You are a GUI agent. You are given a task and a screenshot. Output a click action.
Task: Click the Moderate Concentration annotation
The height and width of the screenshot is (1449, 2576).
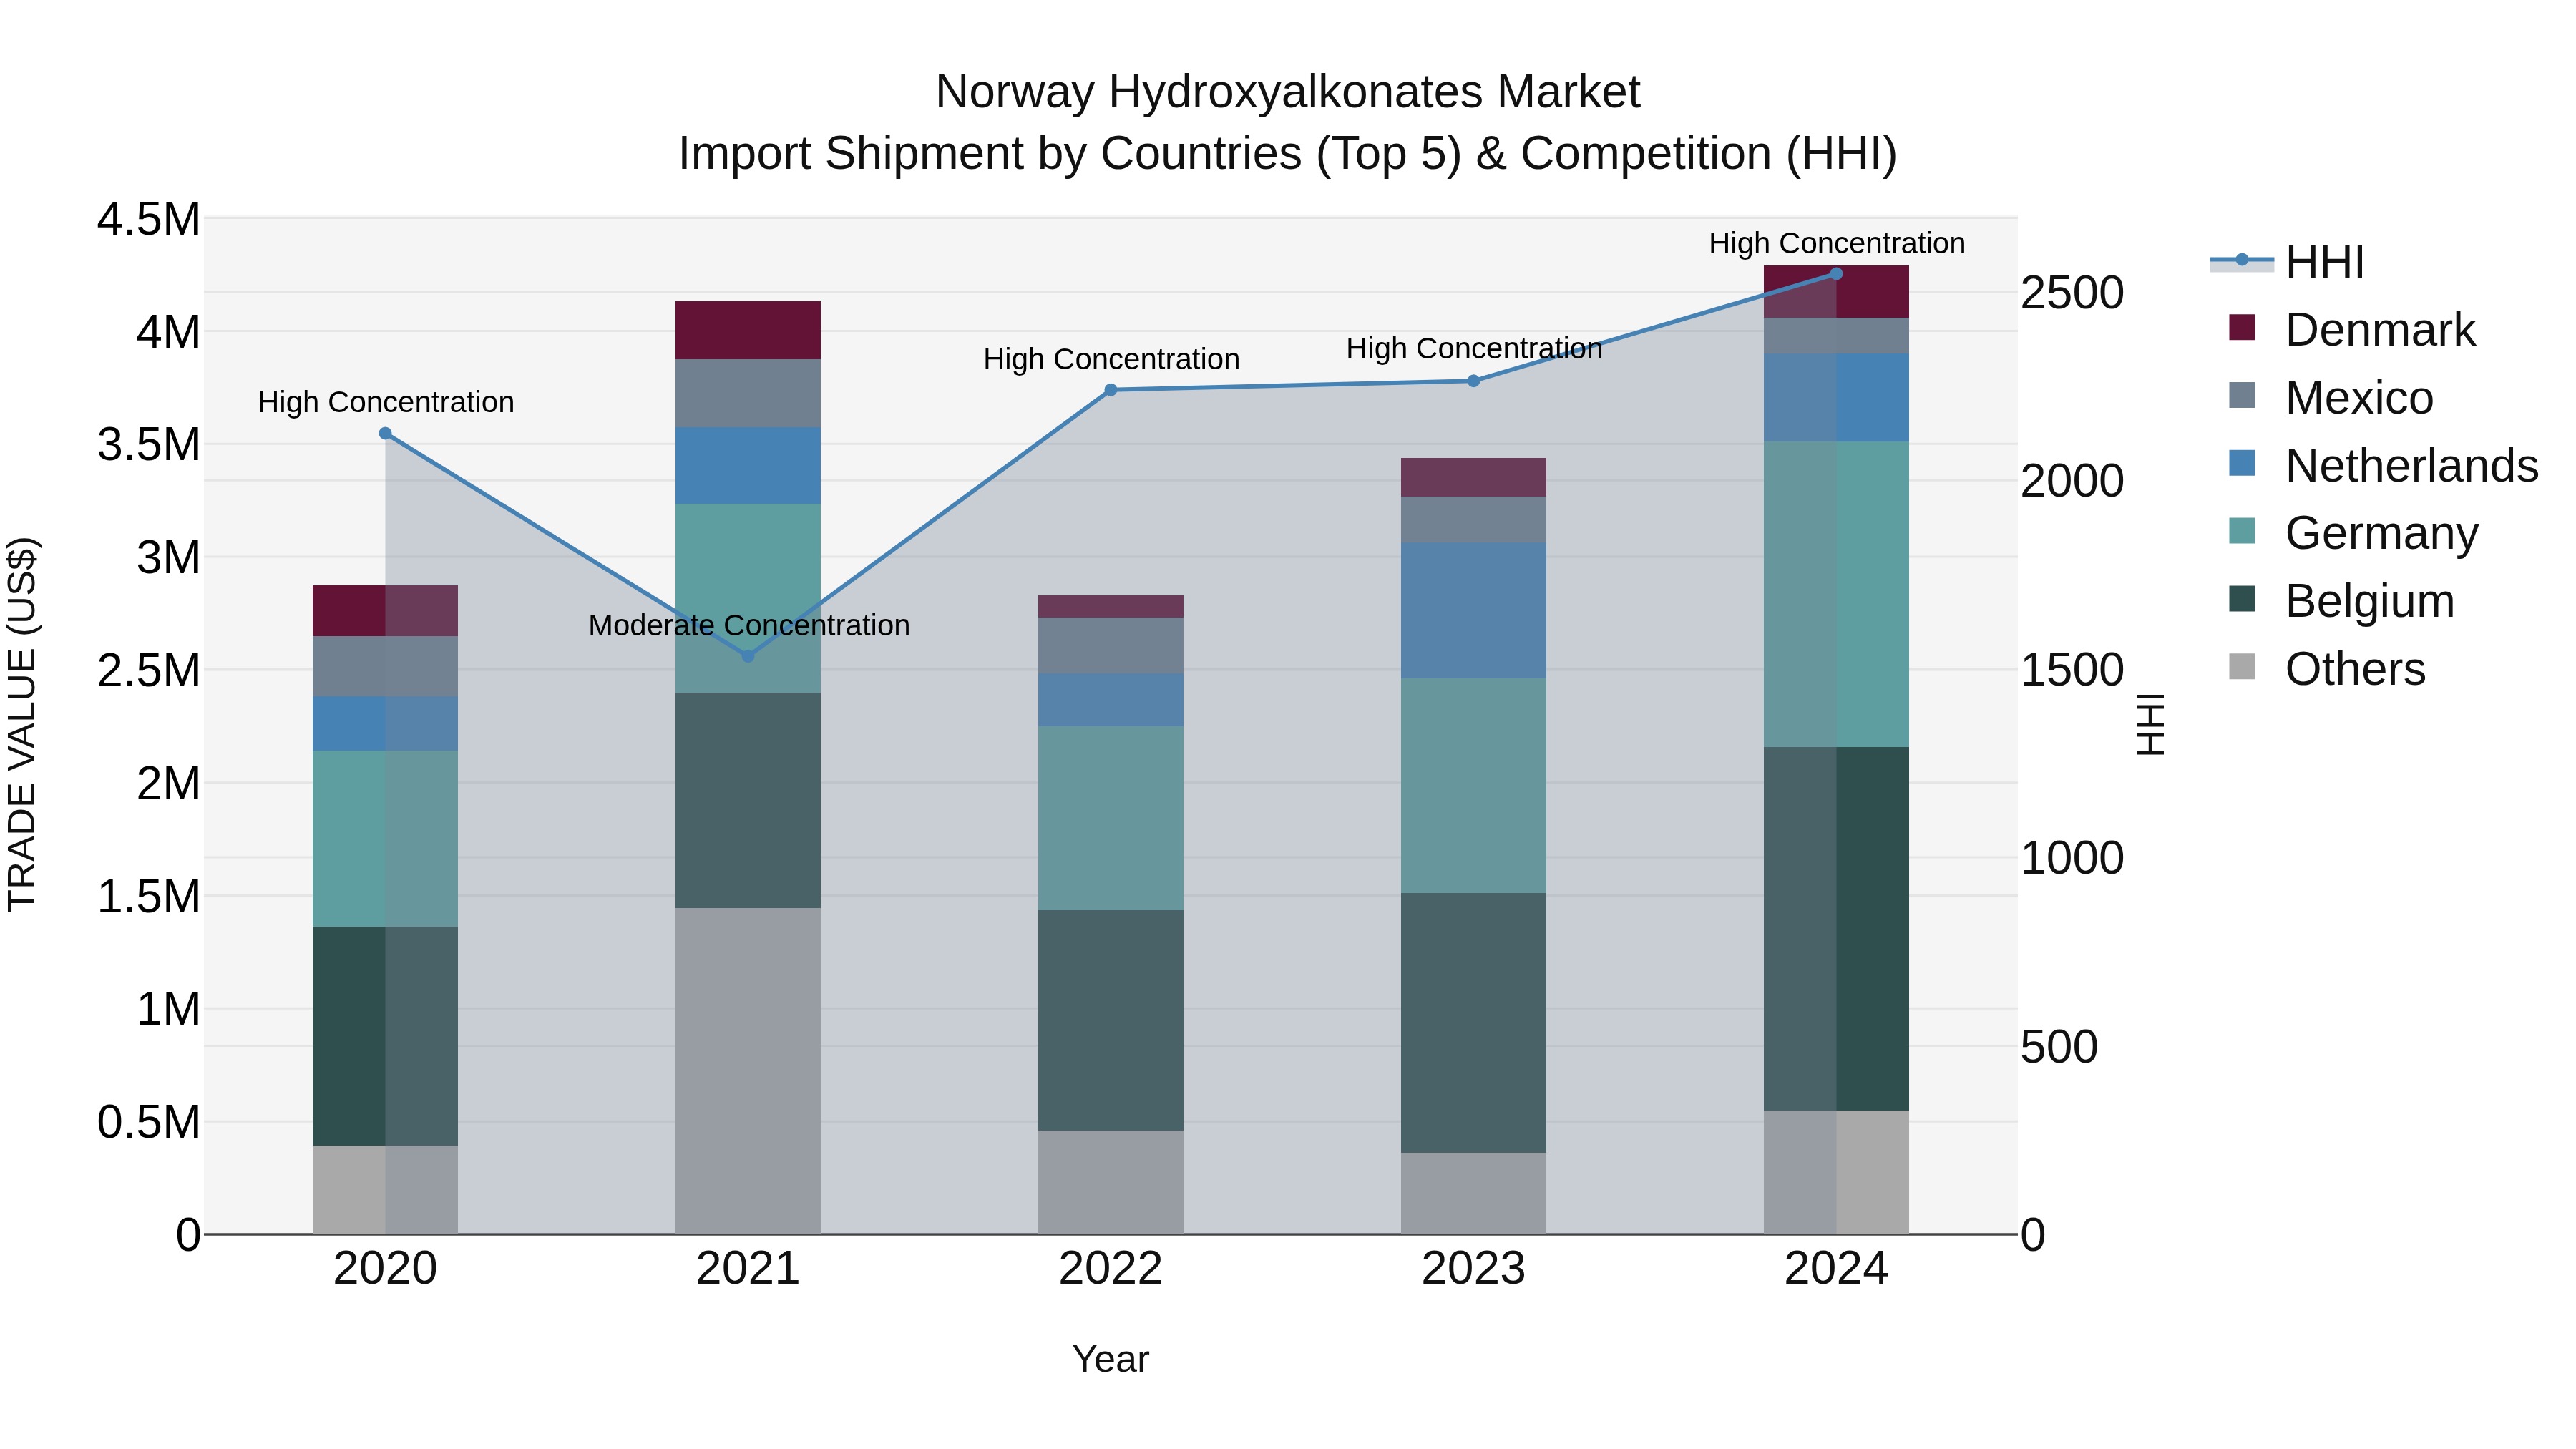(x=749, y=625)
